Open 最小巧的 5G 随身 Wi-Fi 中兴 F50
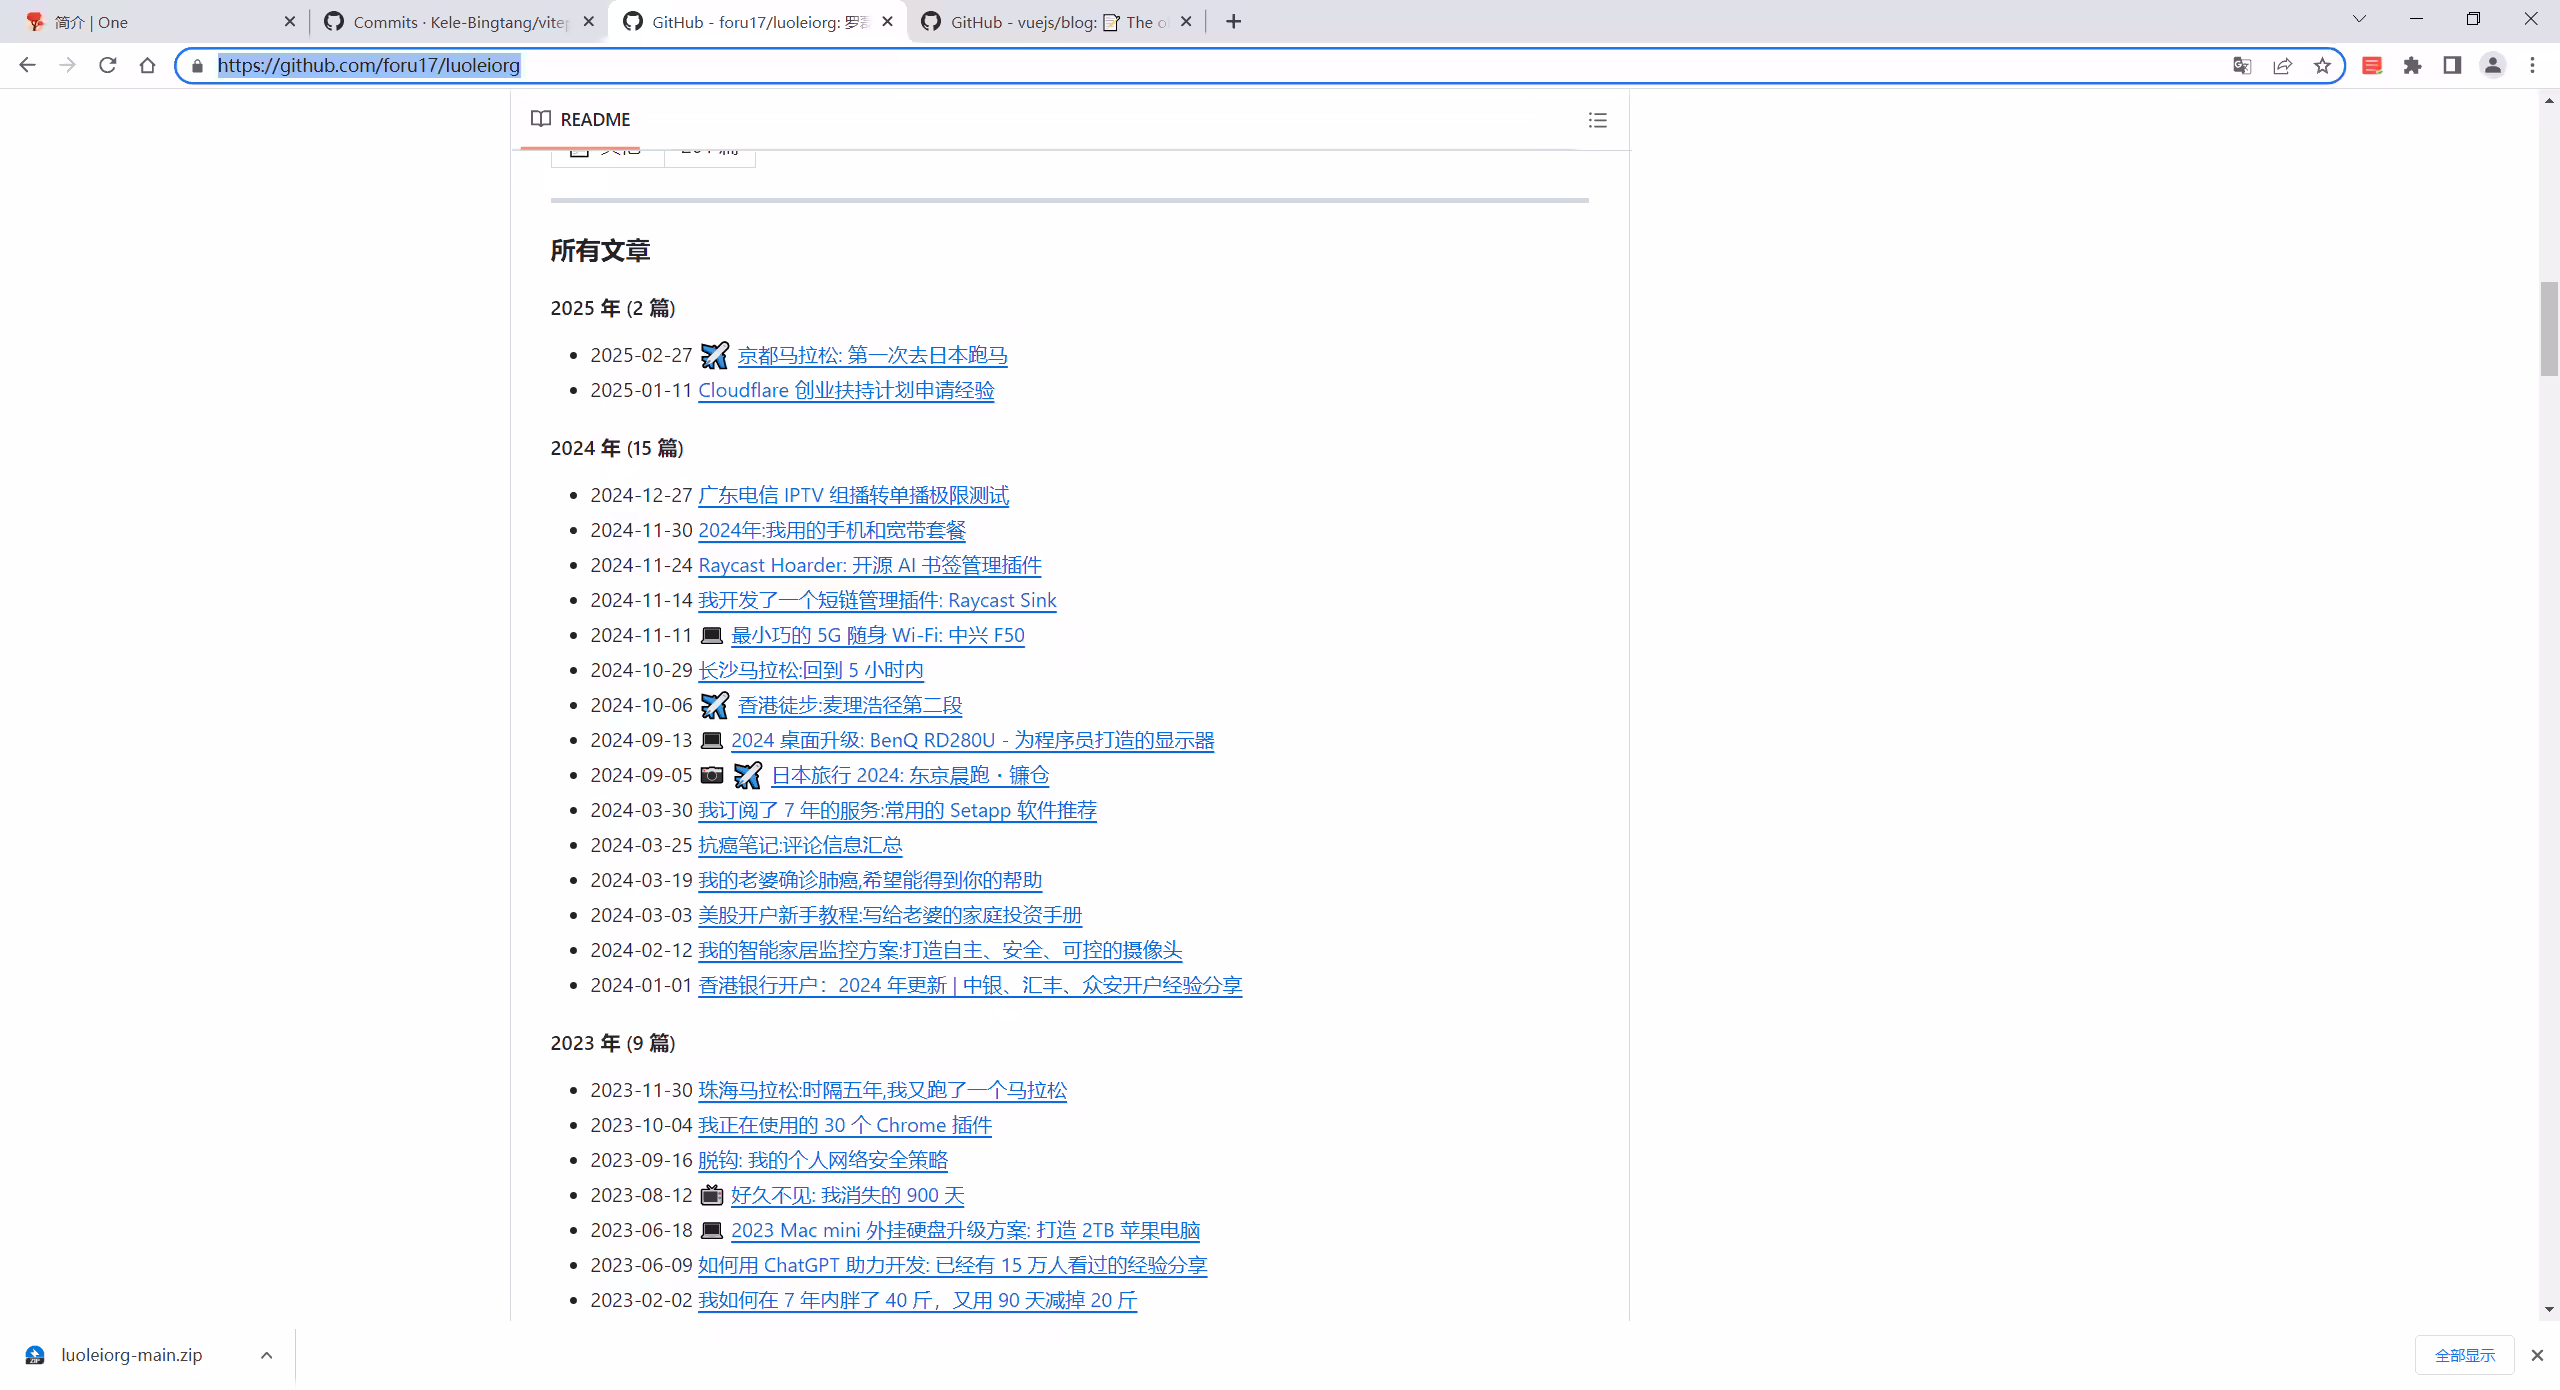2560x1390 pixels. [878, 635]
